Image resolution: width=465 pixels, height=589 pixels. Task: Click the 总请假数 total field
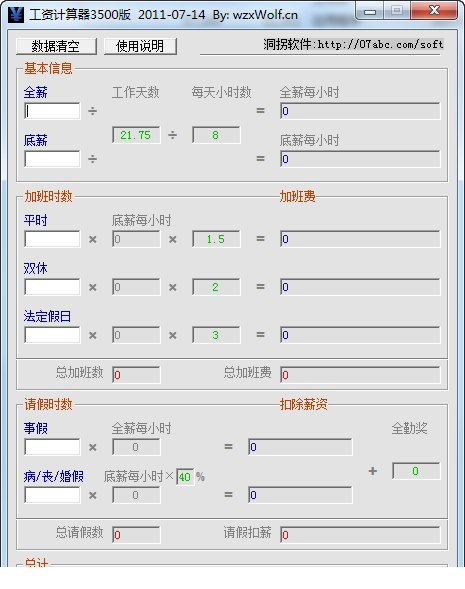tap(136, 535)
